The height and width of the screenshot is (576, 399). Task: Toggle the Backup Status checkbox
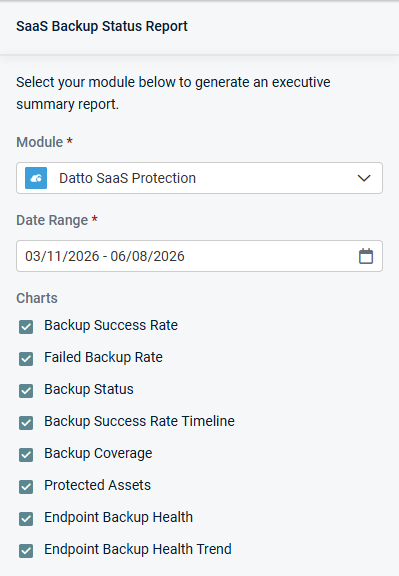point(26,390)
